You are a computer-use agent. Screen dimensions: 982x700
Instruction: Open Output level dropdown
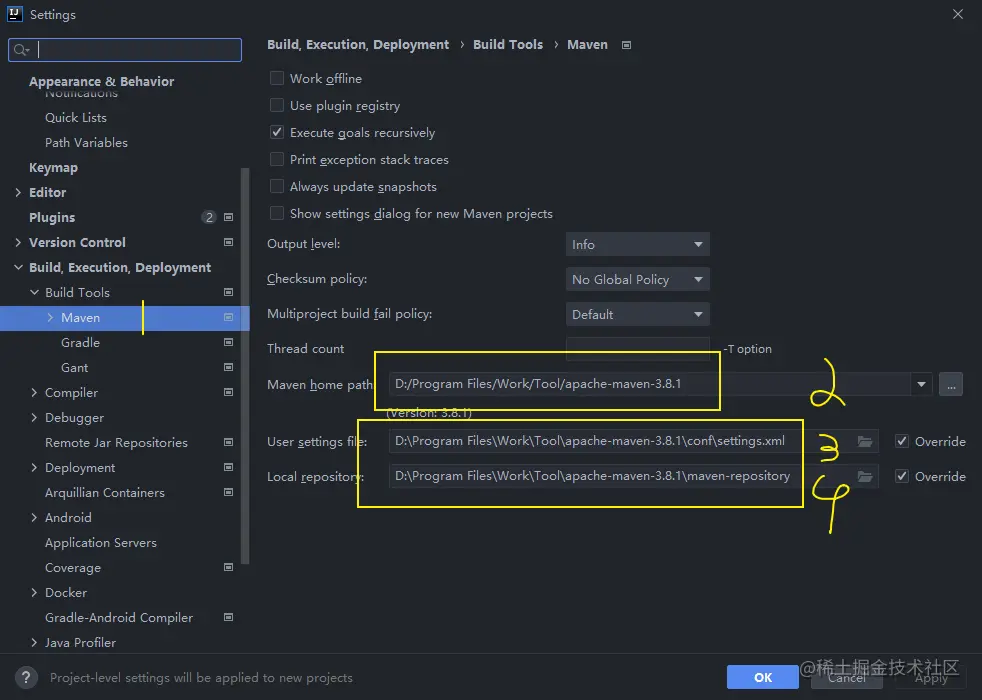638,244
